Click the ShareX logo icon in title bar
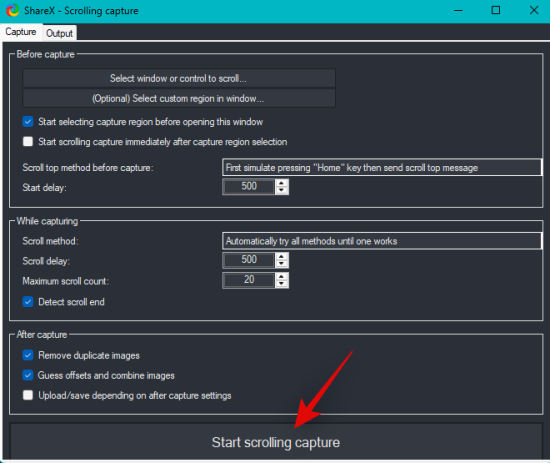The width and height of the screenshot is (550, 463). pos(13,11)
